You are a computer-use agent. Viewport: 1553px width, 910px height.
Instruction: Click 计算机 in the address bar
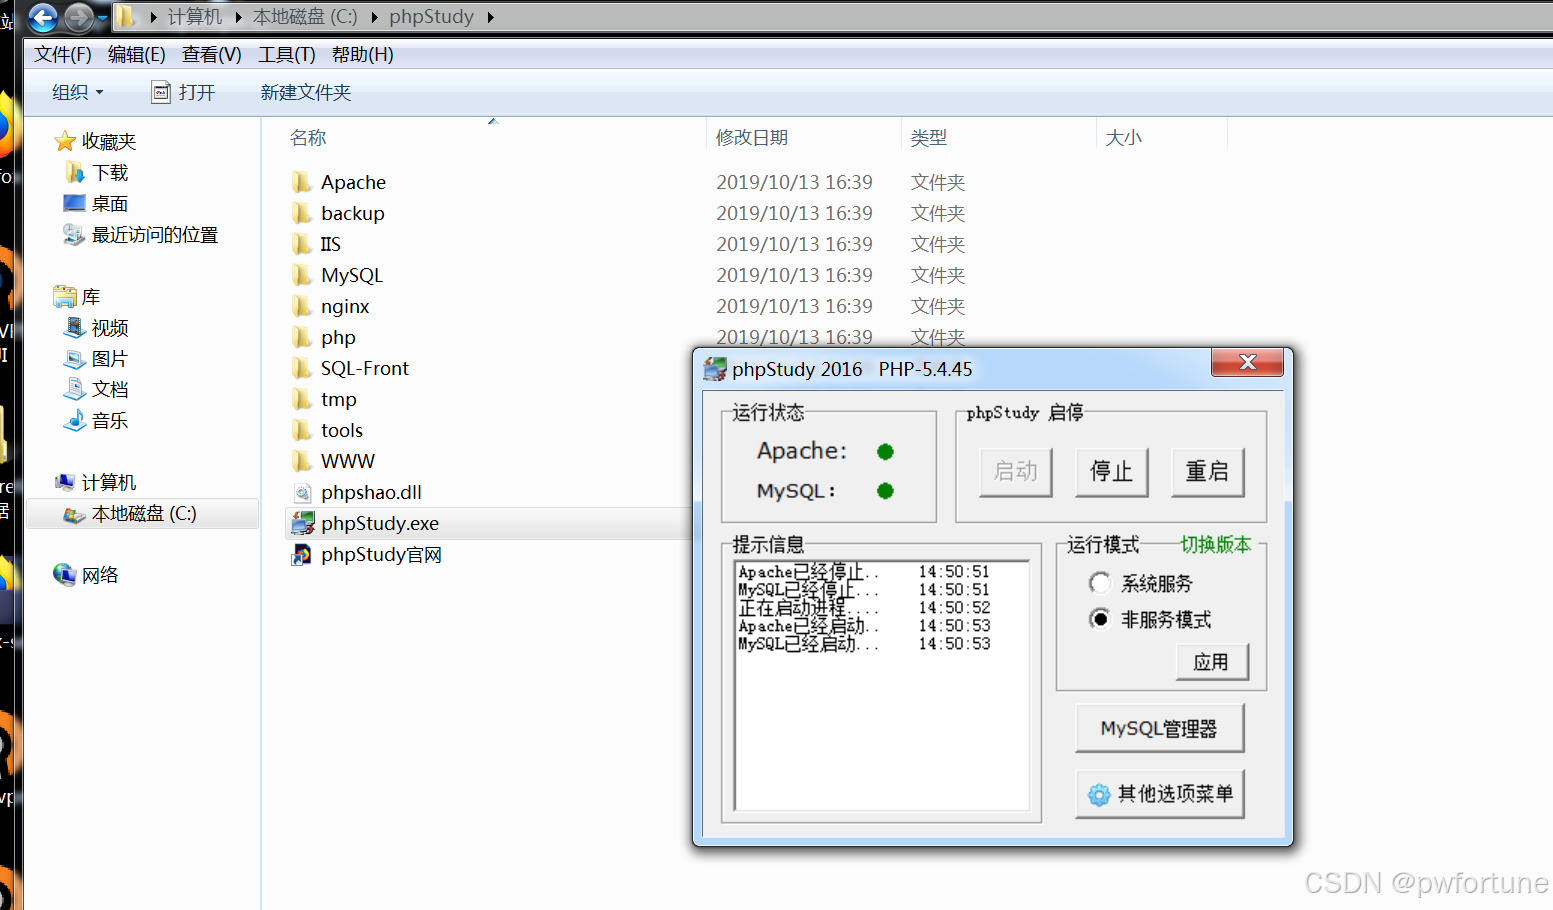click(x=195, y=17)
